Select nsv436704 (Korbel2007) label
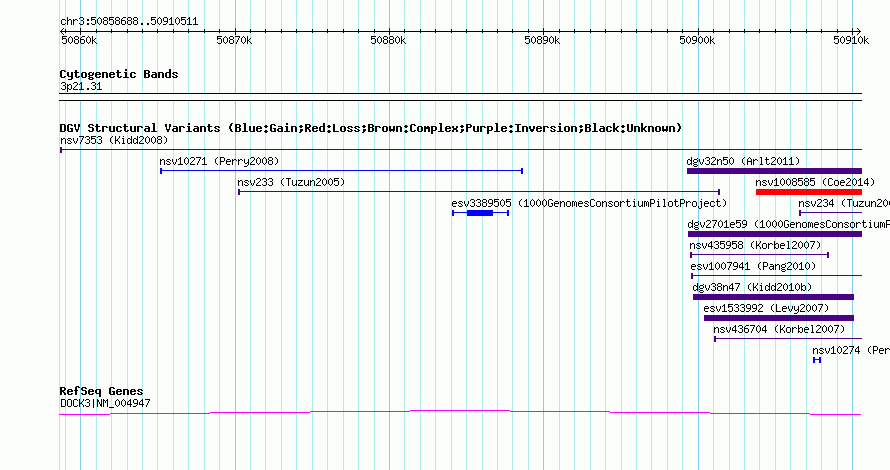The image size is (890, 470). coord(779,329)
